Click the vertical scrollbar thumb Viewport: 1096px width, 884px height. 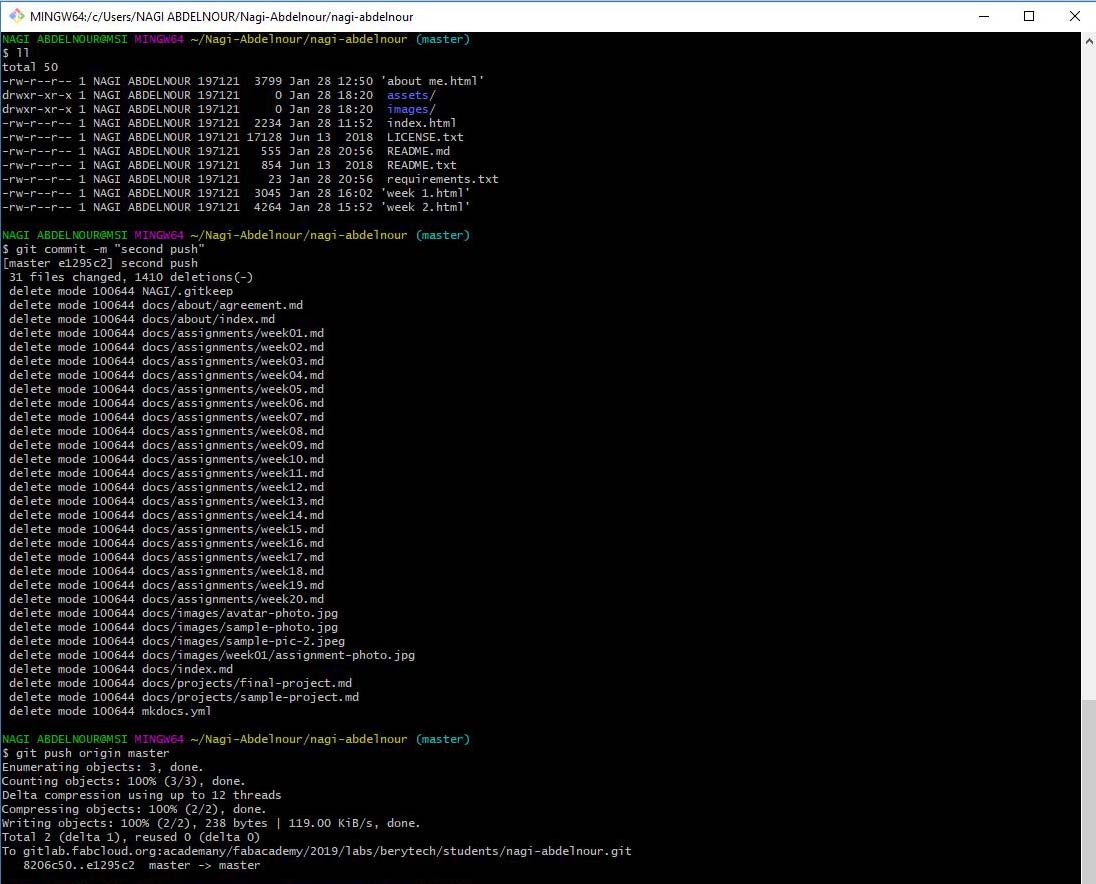1089,791
